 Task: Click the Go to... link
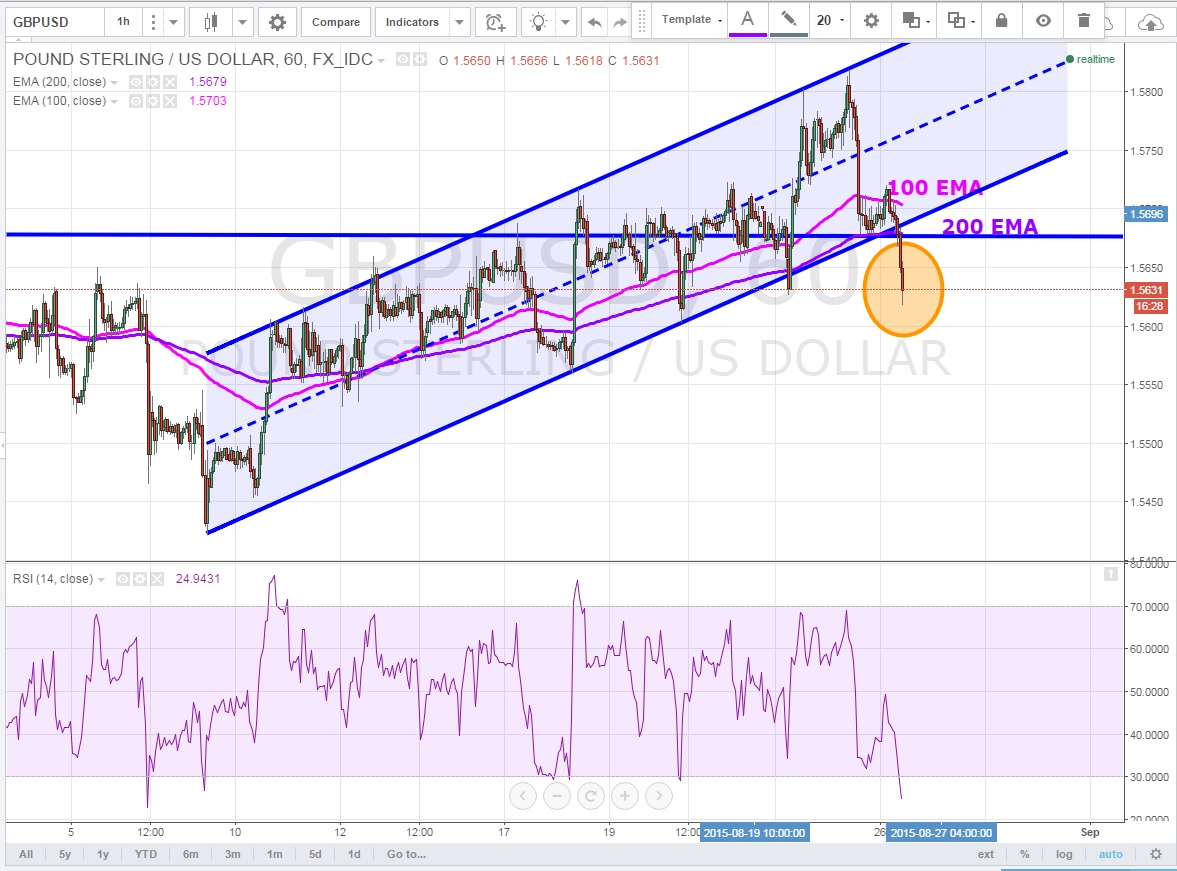pyautogui.click(x=406, y=854)
